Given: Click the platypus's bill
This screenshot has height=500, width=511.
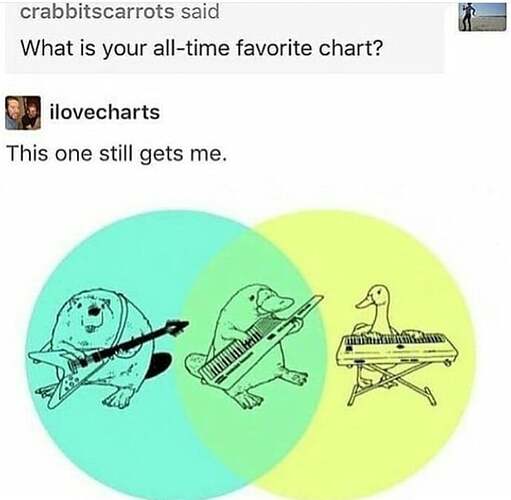Looking at the screenshot, I should 278,302.
